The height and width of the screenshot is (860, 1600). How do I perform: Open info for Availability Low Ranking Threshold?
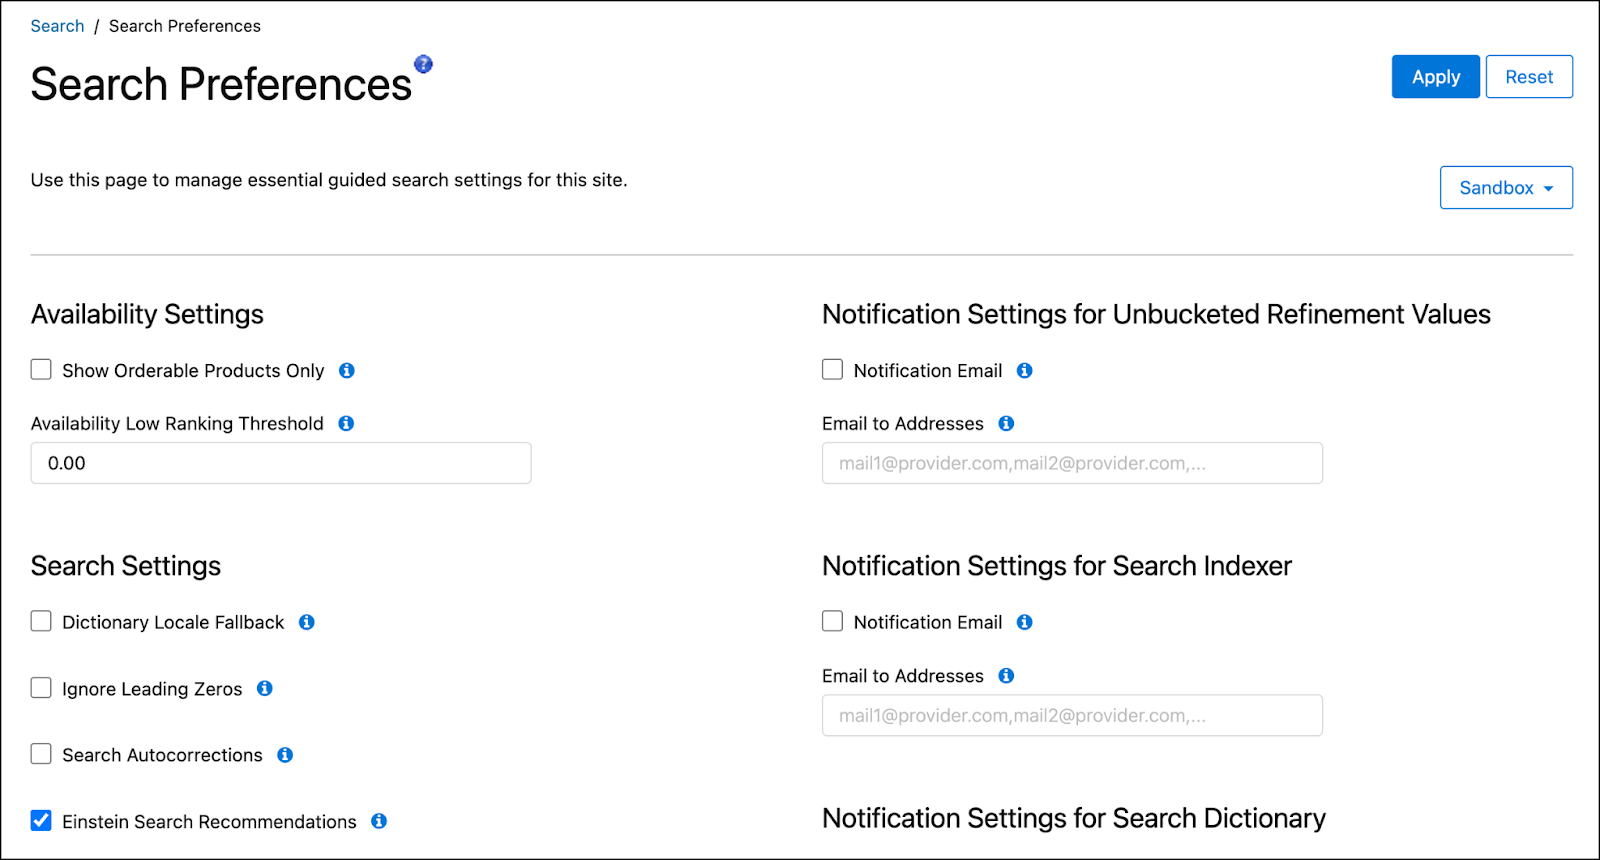(x=346, y=424)
